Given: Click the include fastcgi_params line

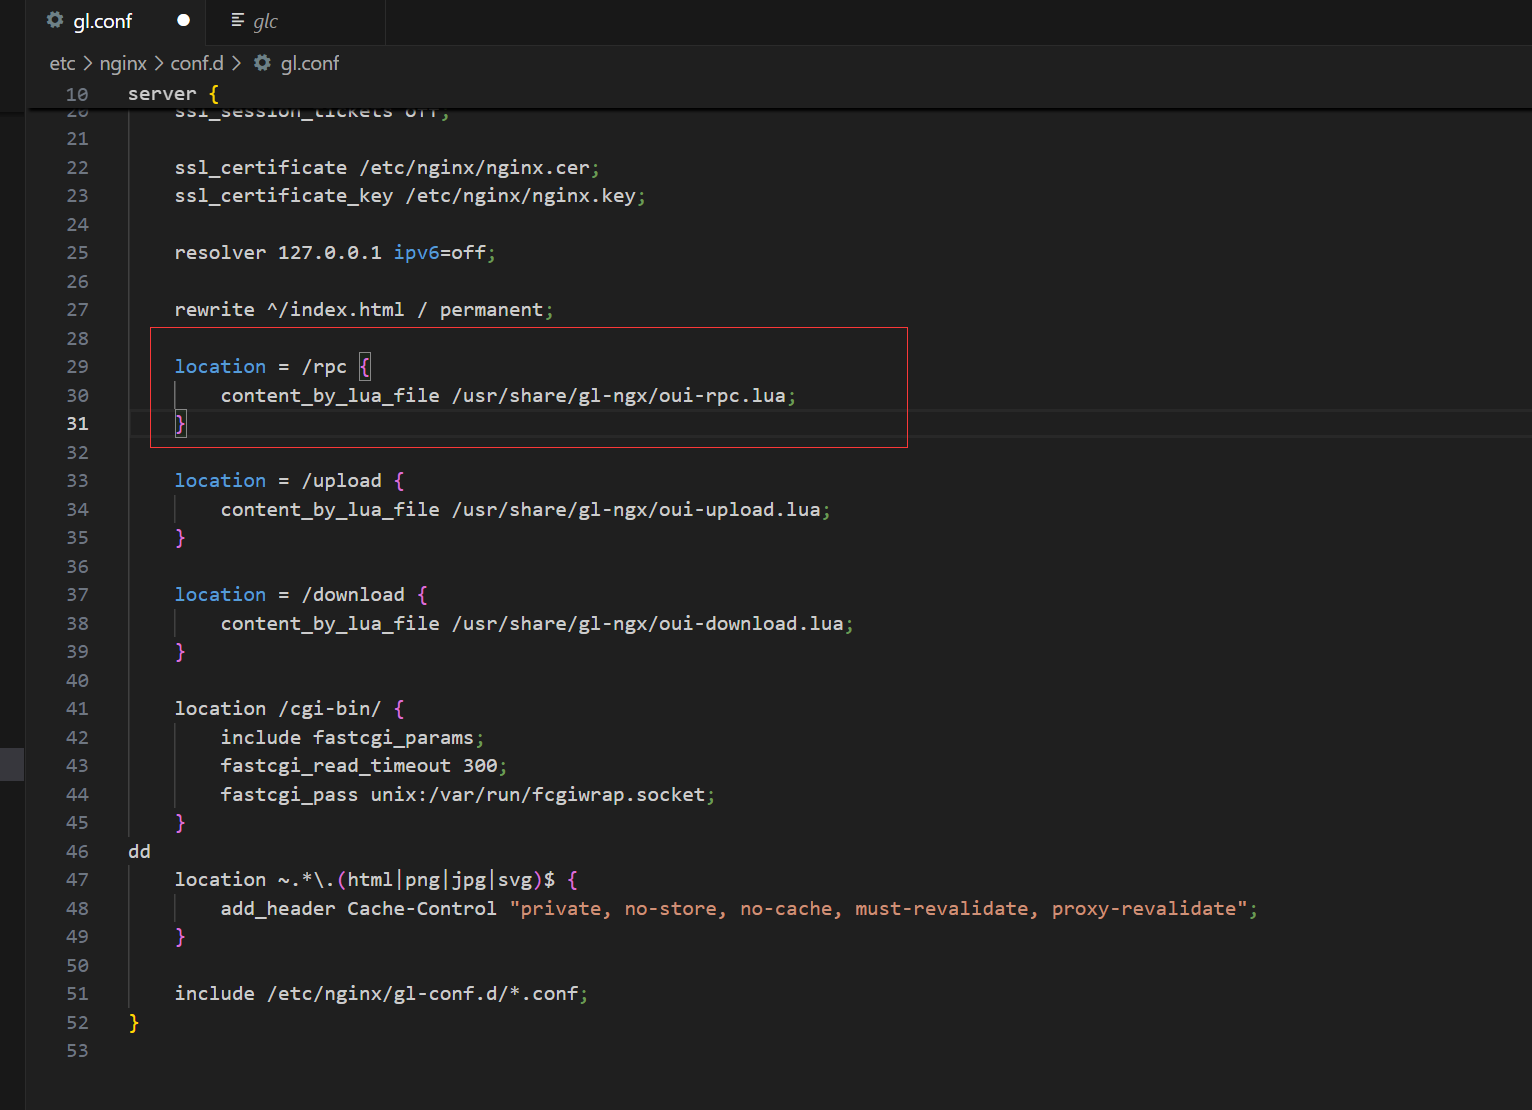Looking at the screenshot, I should [x=353, y=738].
